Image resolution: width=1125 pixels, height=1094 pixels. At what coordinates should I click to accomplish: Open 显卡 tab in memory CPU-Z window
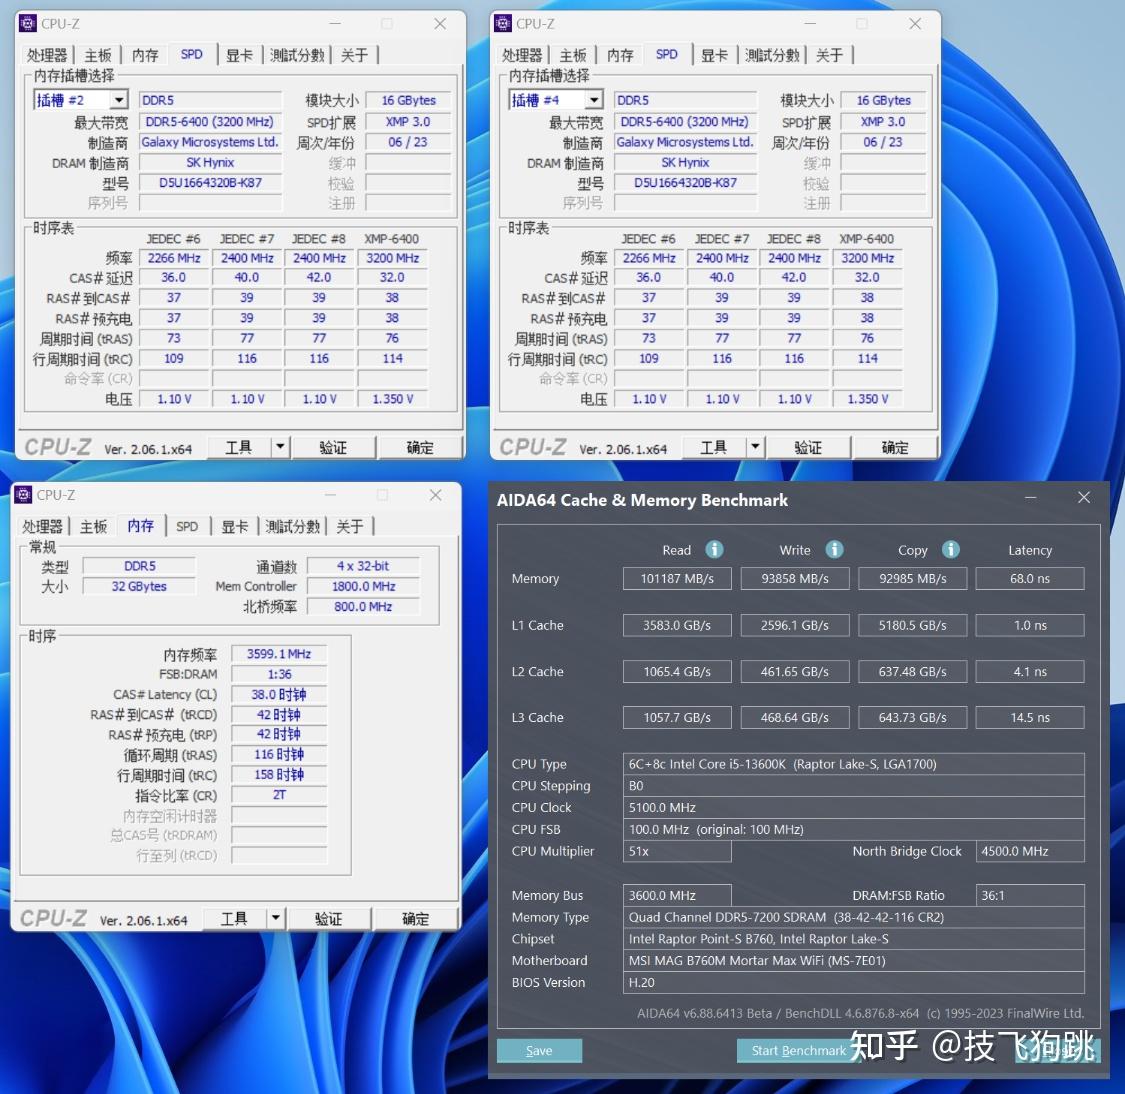tap(235, 527)
